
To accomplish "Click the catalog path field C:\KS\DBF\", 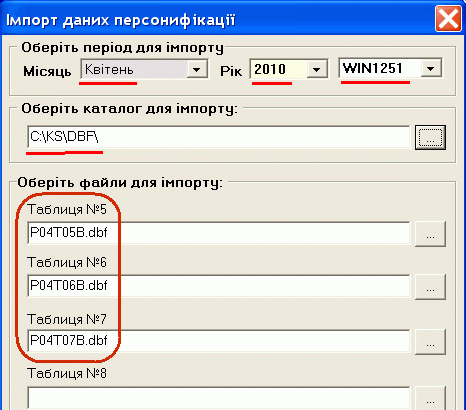I will pyautogui.click(x=219, y=137).
